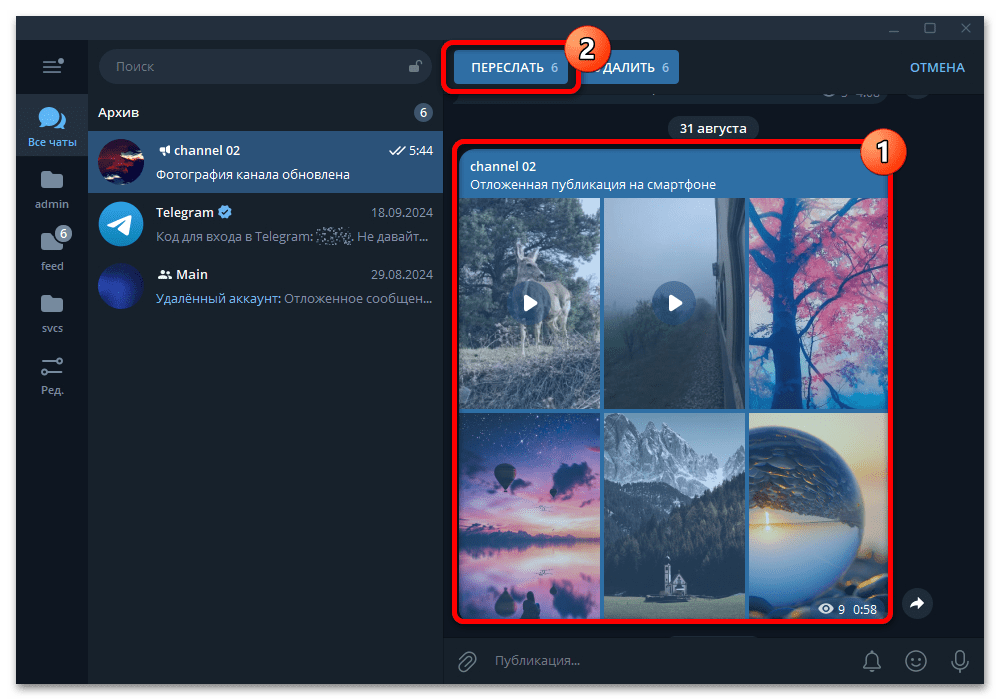Toggle the mute notifications bell

coord(871,660)
